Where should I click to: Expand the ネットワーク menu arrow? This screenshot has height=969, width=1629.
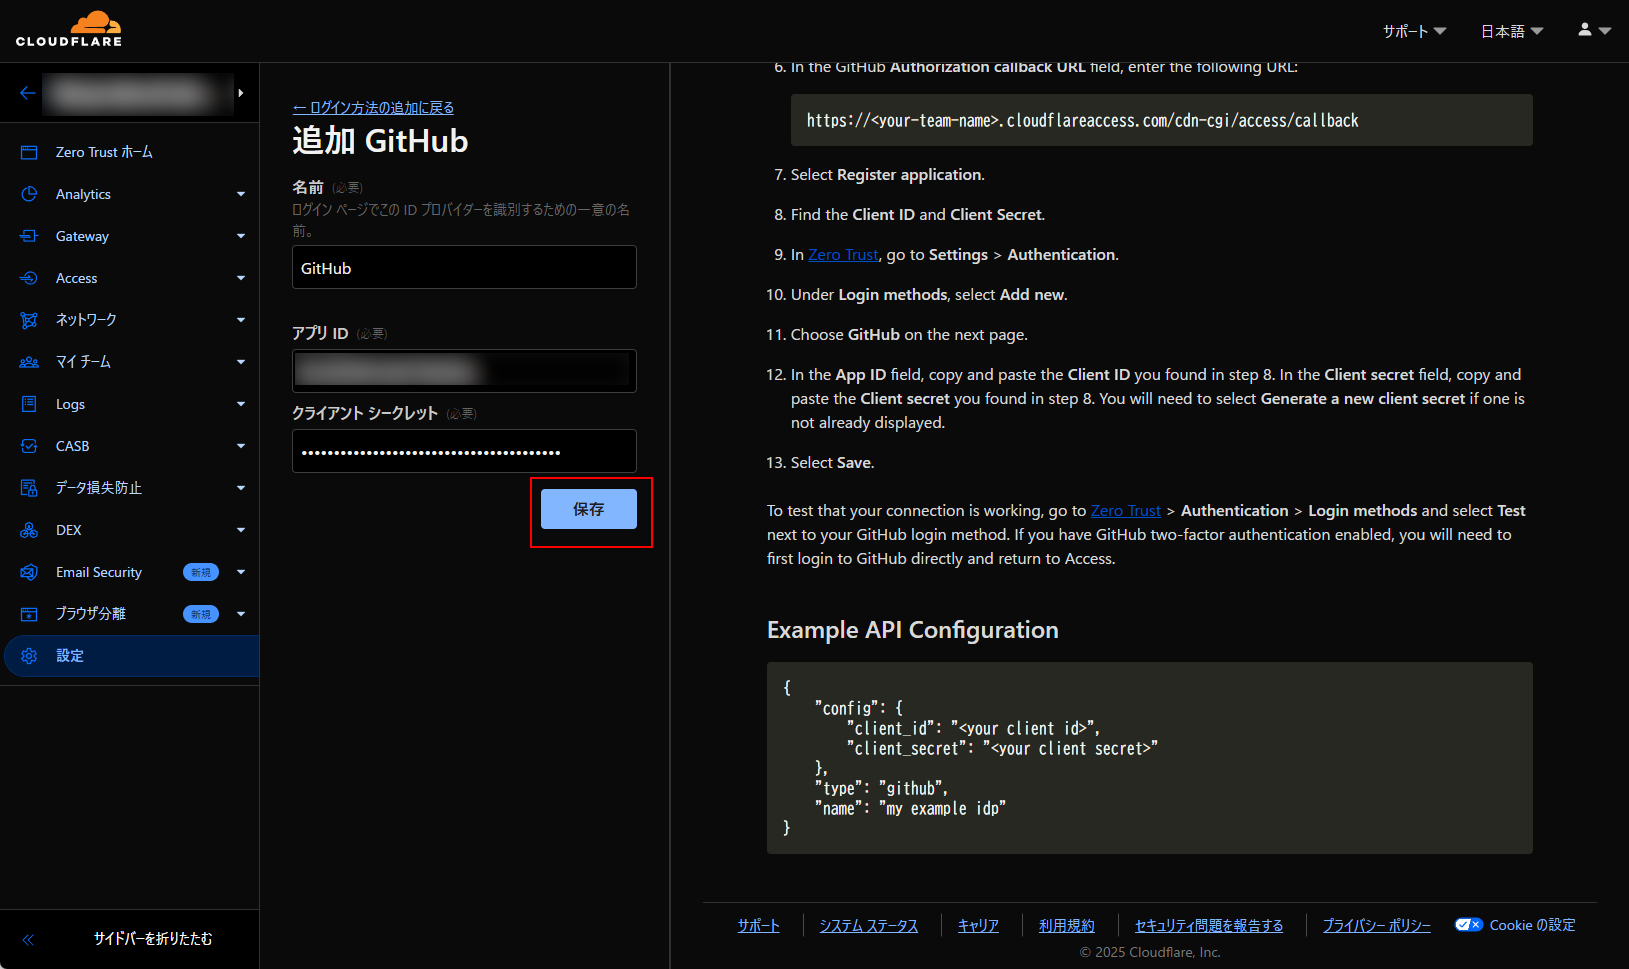point(241,320)
